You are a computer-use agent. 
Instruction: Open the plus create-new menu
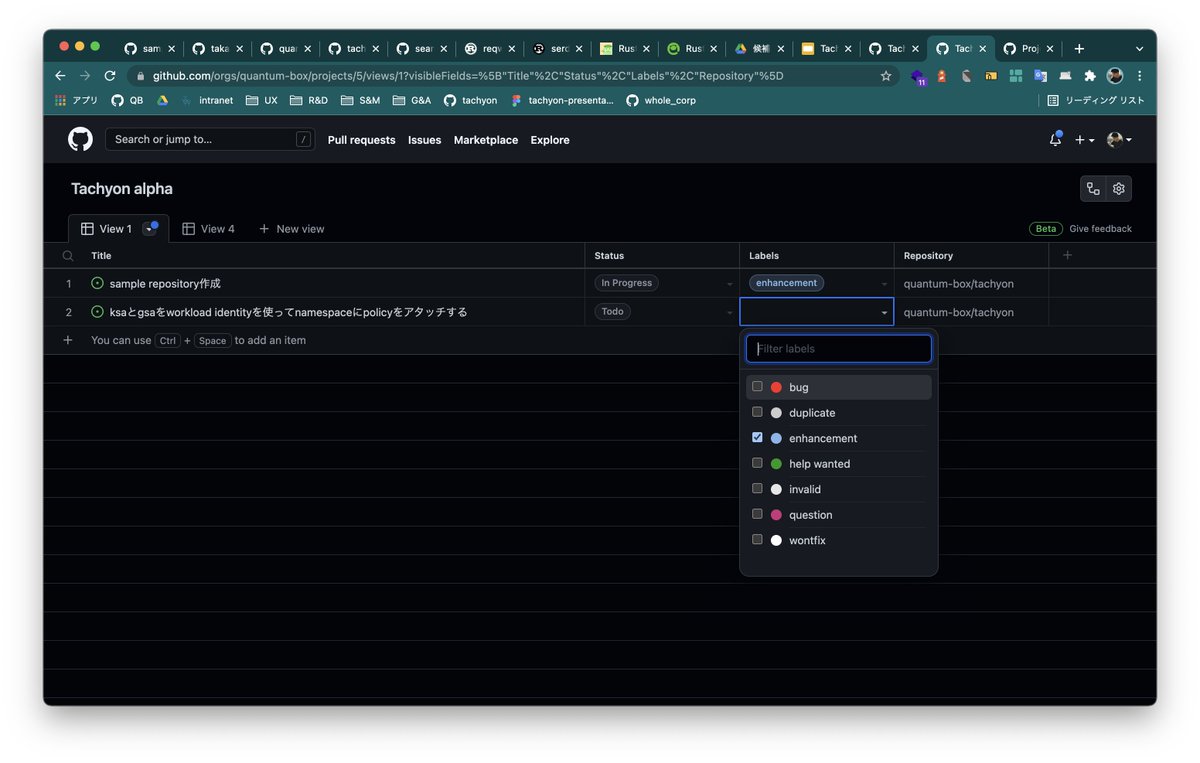coord(1084,140)
